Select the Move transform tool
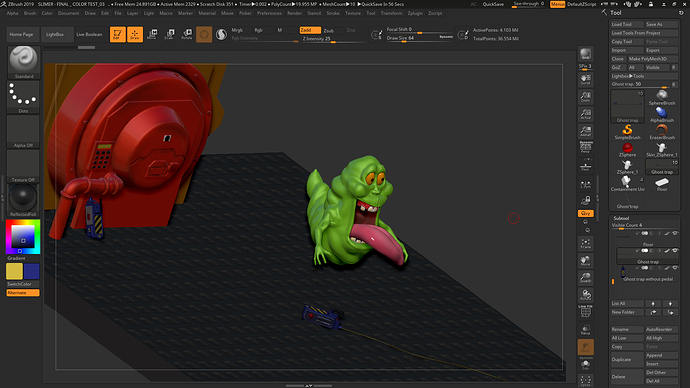The image size is (690, 388). 152,34
